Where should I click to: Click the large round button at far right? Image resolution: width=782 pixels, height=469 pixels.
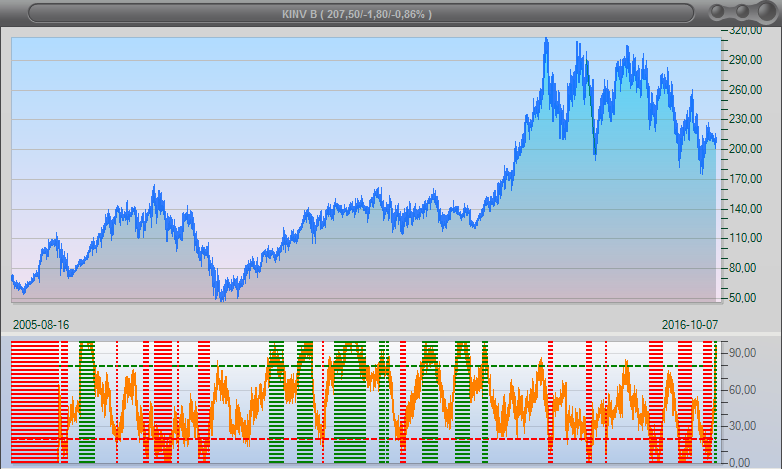[x=767, y=11]
